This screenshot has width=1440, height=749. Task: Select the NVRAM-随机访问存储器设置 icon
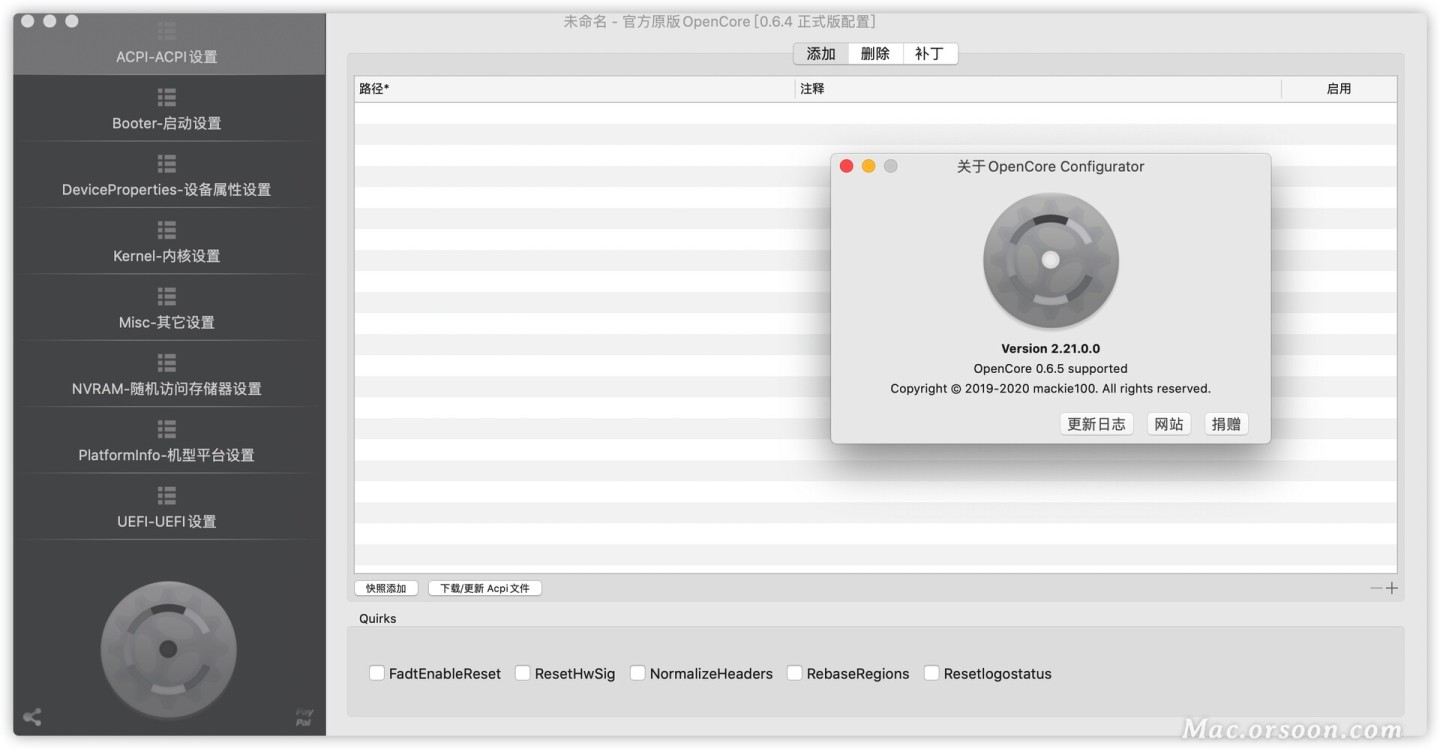(166, 362)
